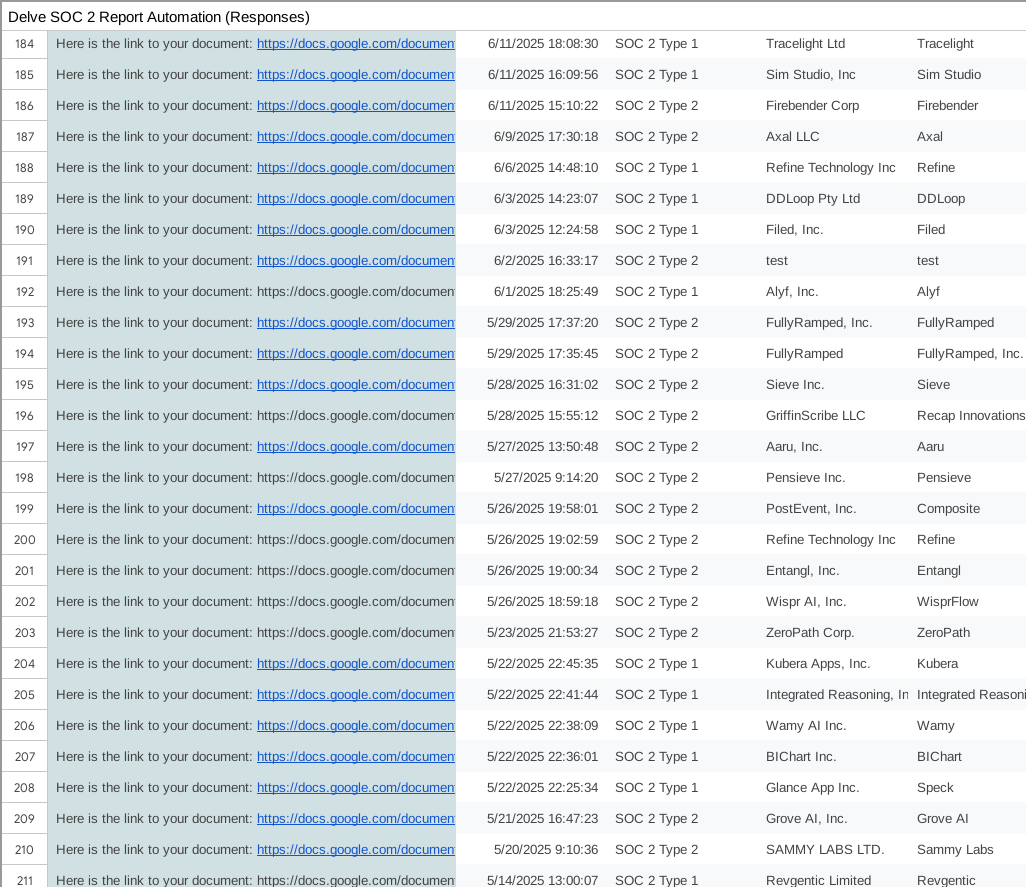Select cell 'Wamy AI Inc.'

point(806,725)
